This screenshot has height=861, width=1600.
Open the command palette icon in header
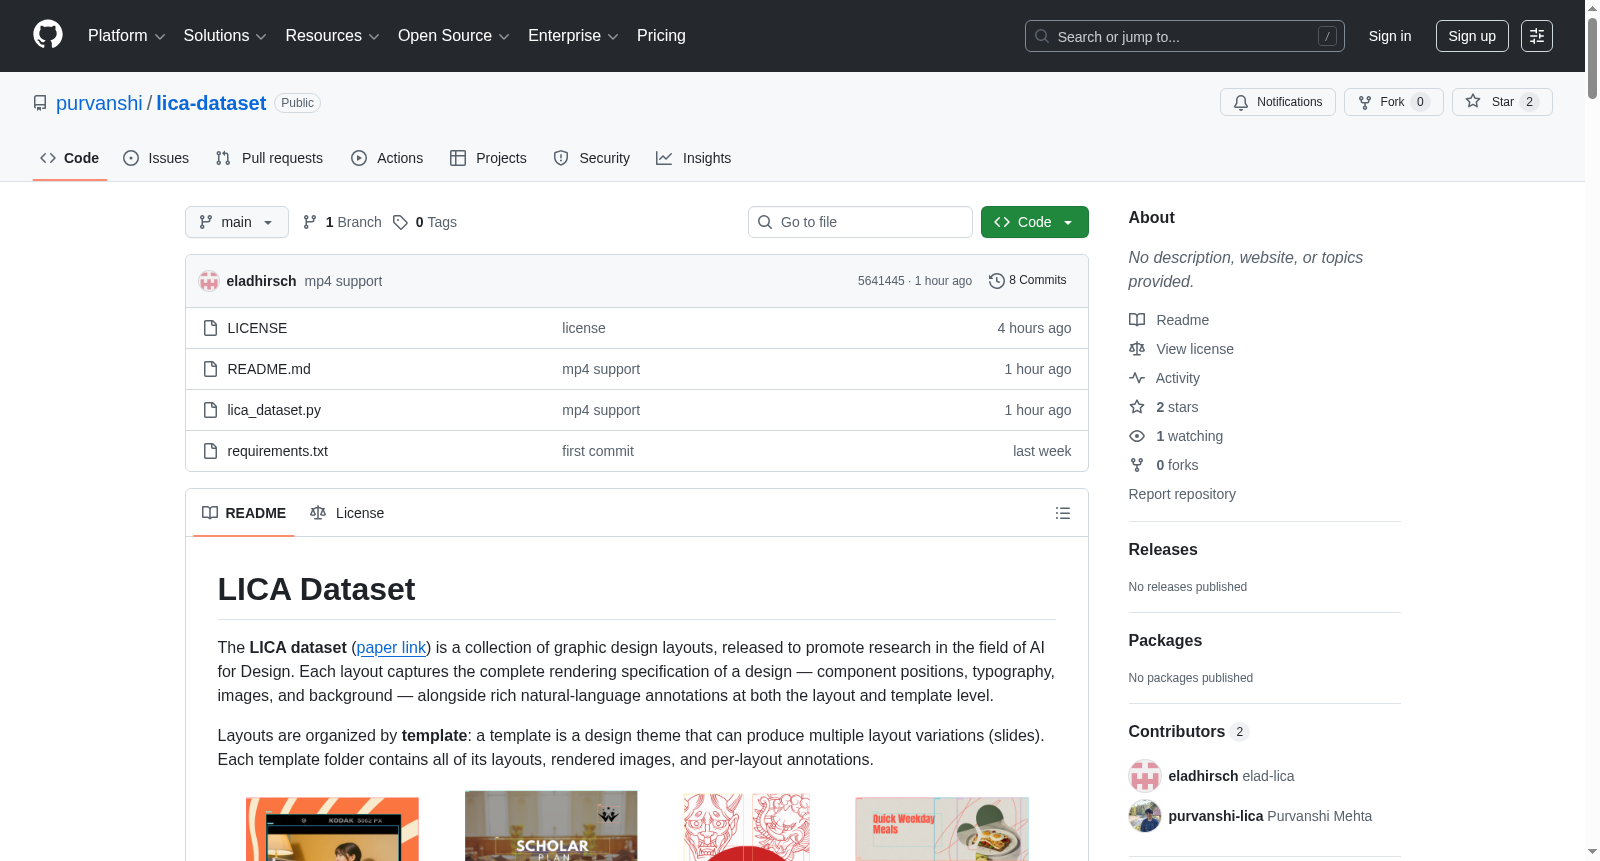pos(1536,36)
